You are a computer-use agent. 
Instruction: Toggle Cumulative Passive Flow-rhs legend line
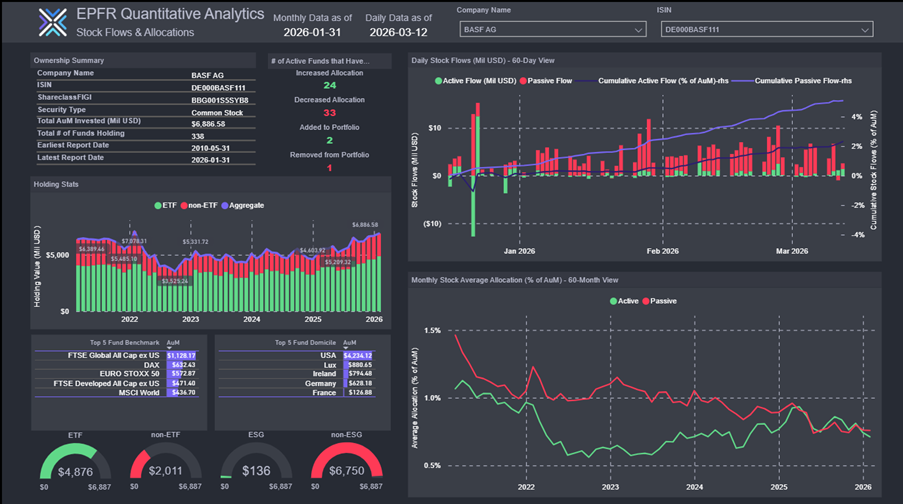(796, 80)
